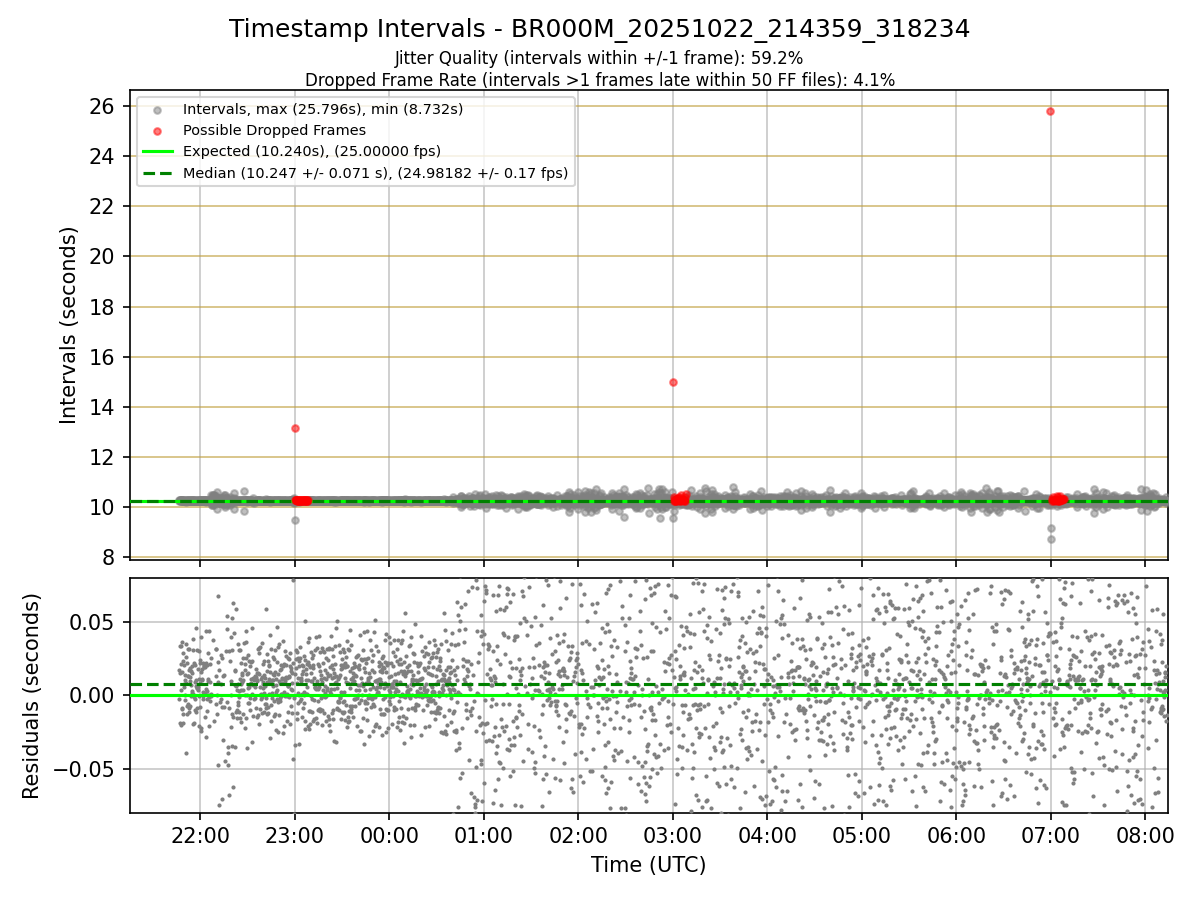Click the legend entry 'Possible Dropped Frames'
The width and height of the screenshot is (1200, 900).
(x=274, y=130)
